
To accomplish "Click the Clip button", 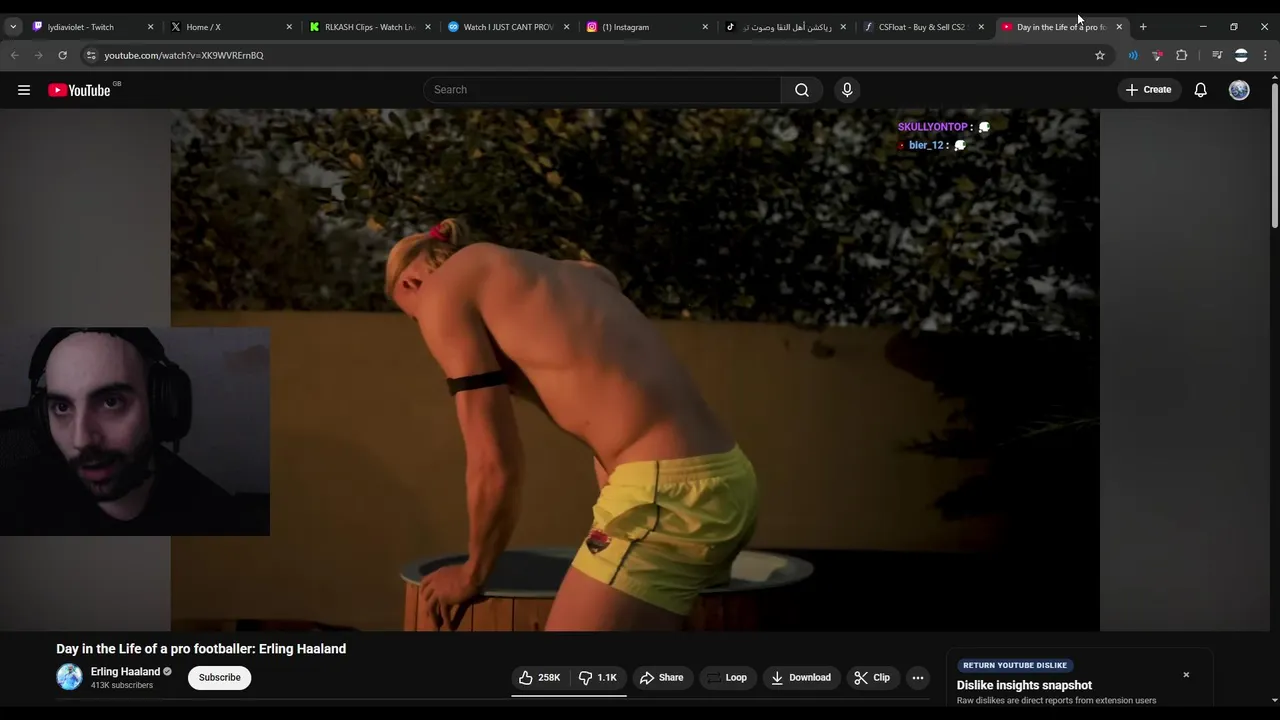I will pos(871,678).
